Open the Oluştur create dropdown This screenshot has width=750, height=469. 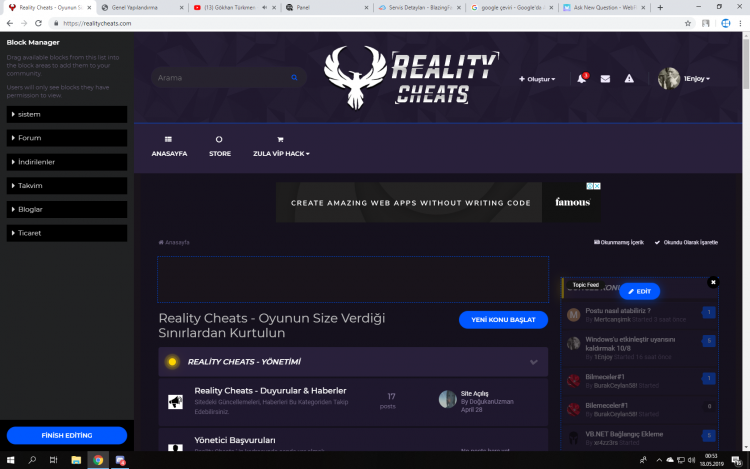(x=537, y=79)
